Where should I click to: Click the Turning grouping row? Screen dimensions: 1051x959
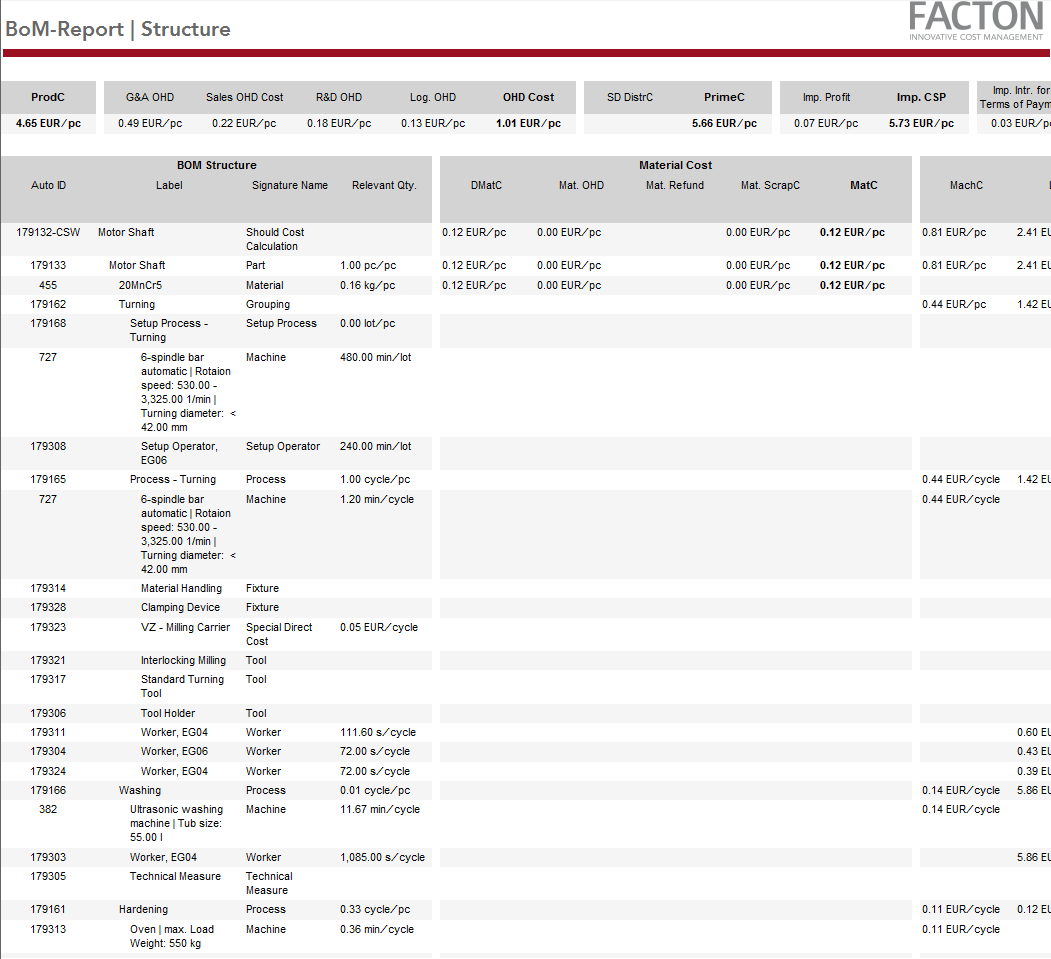pyautogui.click(x=137, y=304)
